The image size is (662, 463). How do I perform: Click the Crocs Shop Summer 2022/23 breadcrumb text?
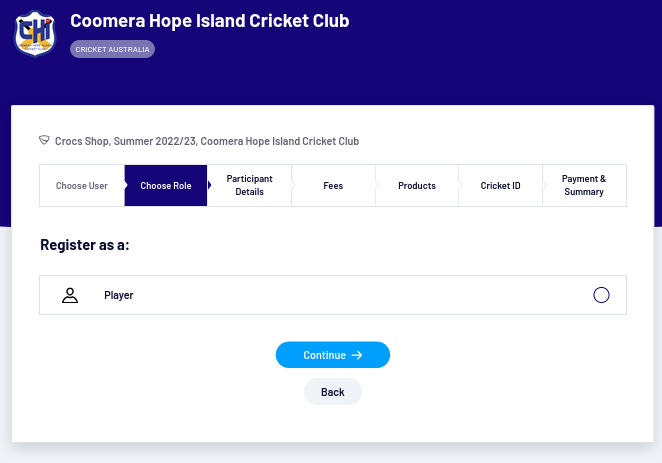point(207,141)
